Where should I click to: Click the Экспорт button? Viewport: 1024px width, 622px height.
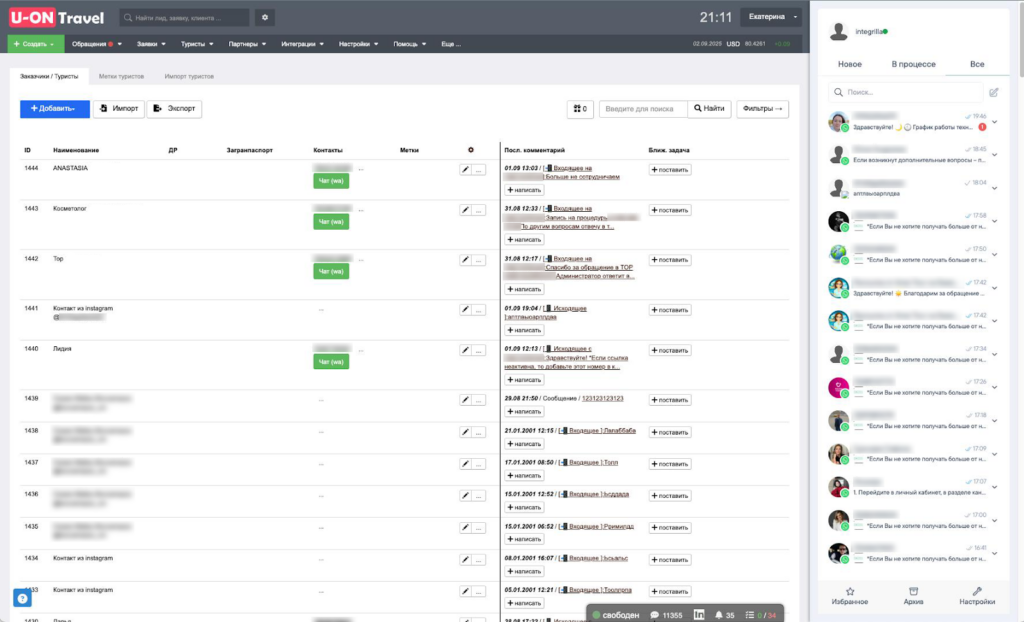174,109
